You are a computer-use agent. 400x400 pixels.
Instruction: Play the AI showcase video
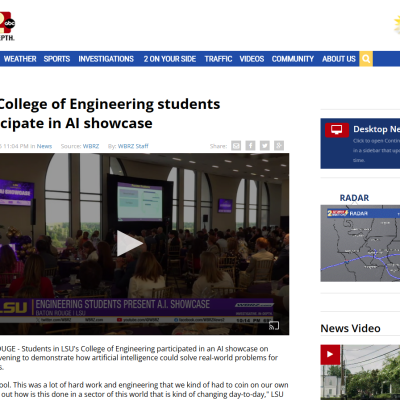[130, 244]
